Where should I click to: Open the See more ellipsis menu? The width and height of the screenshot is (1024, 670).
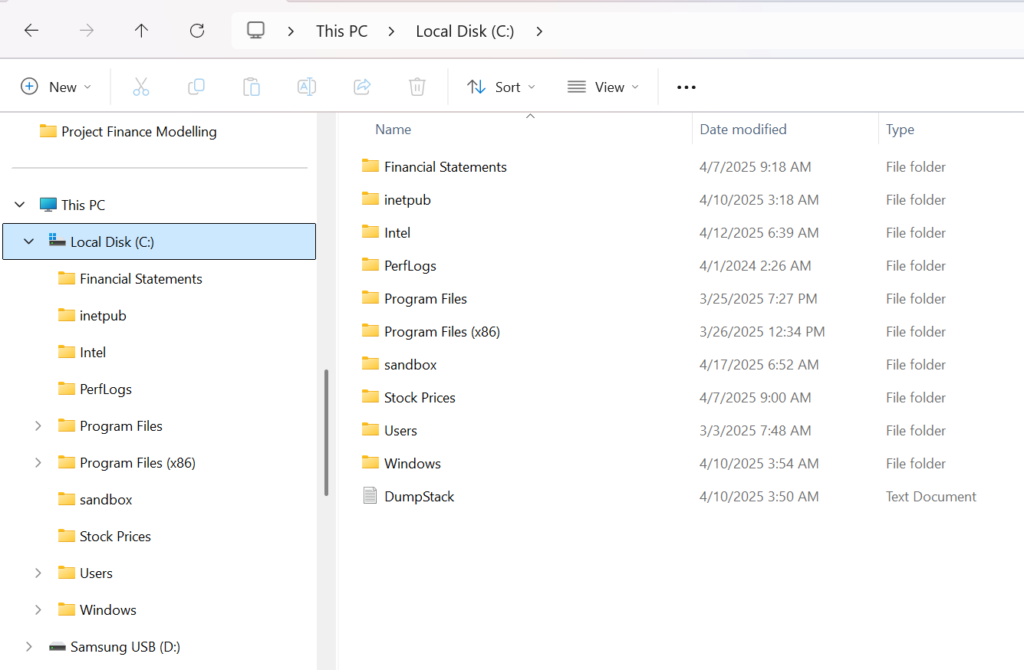(686, 87)
